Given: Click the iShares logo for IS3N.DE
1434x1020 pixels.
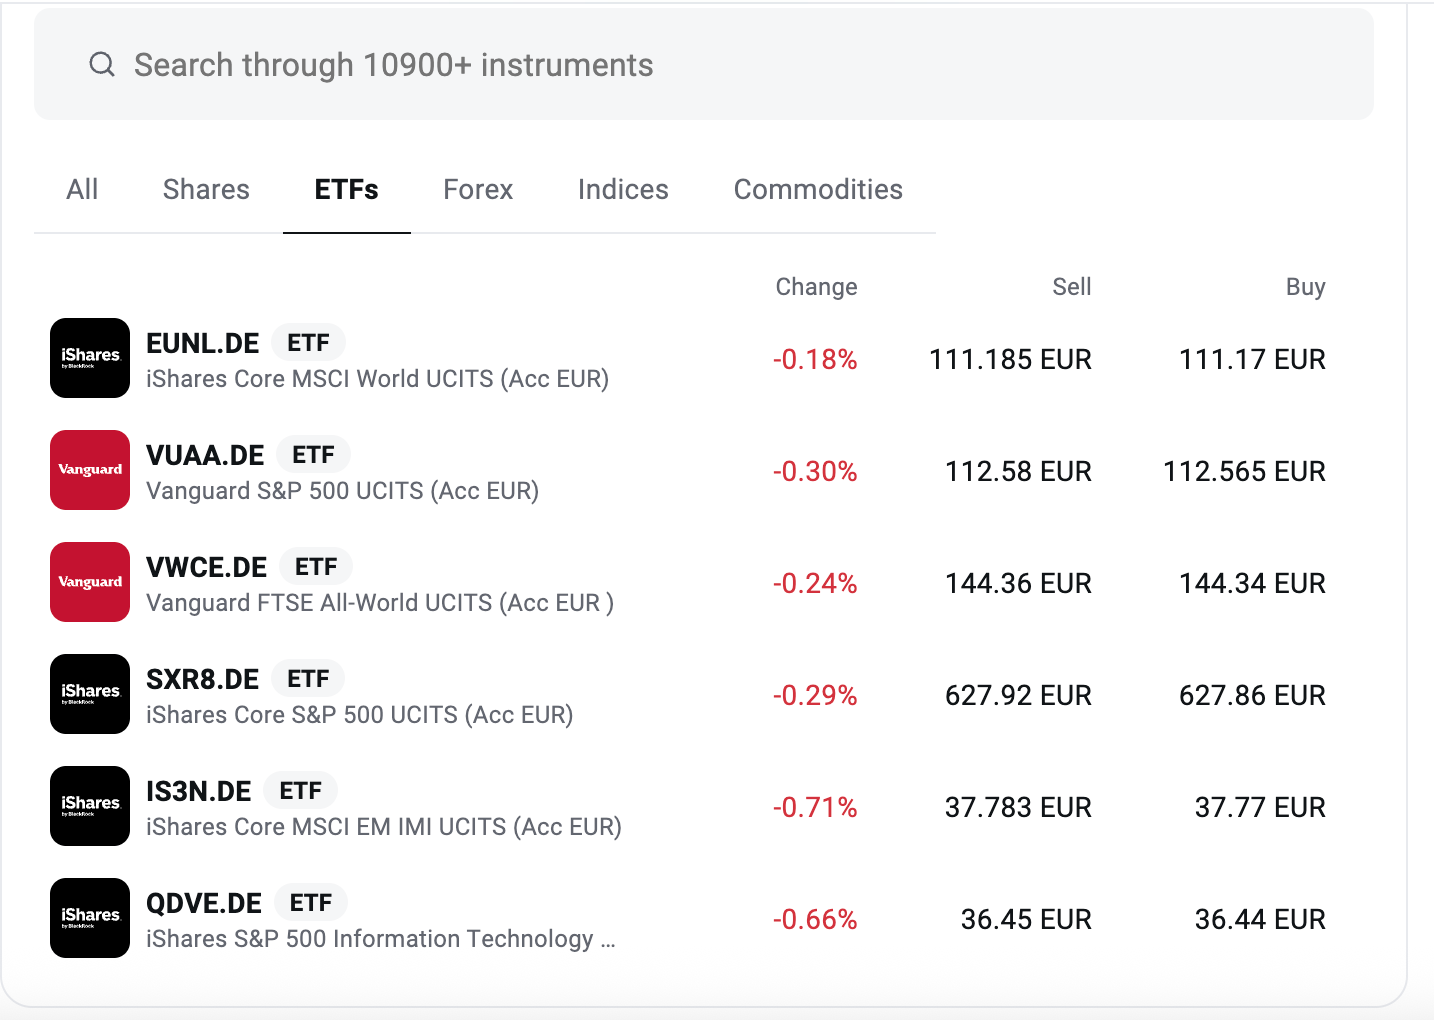Looking at the screenshot, I should tap(89, 806).
